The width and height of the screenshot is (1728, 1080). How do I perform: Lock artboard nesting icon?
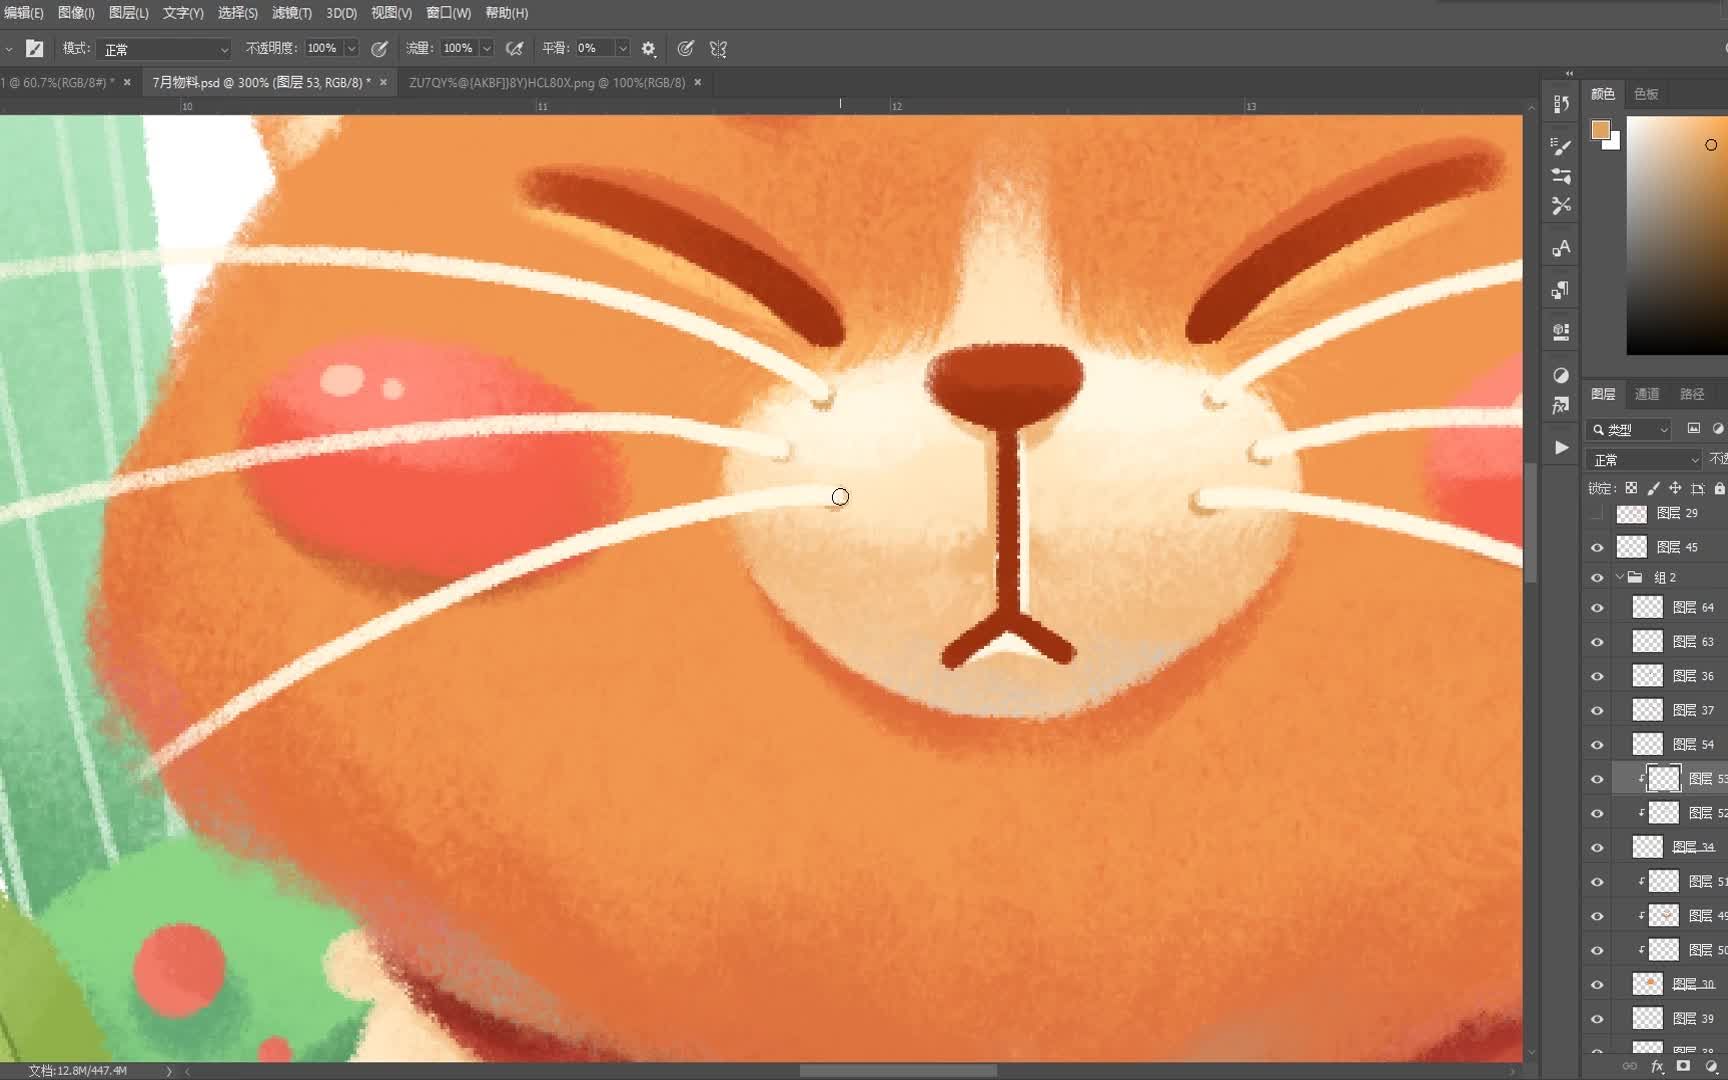pos(1697,488)
